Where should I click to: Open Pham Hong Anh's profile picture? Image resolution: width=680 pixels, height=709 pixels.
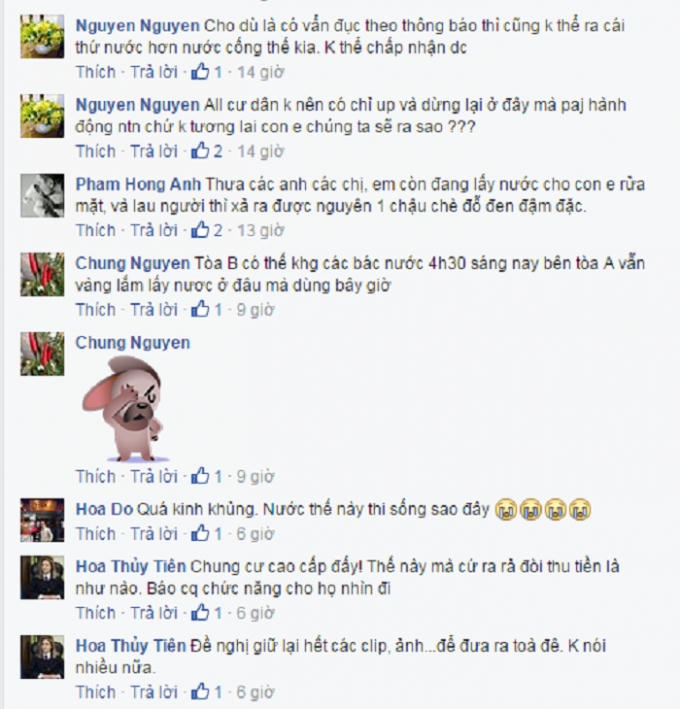[x=42, y=195]
